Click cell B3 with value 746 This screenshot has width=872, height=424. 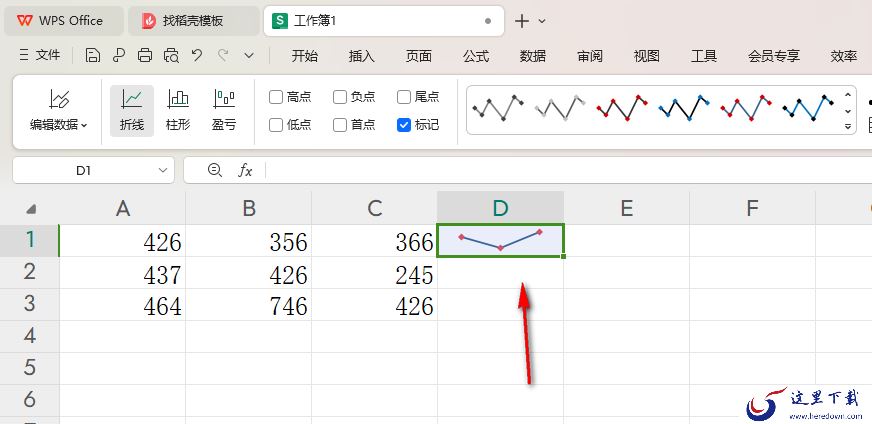(x=249, y=304)
